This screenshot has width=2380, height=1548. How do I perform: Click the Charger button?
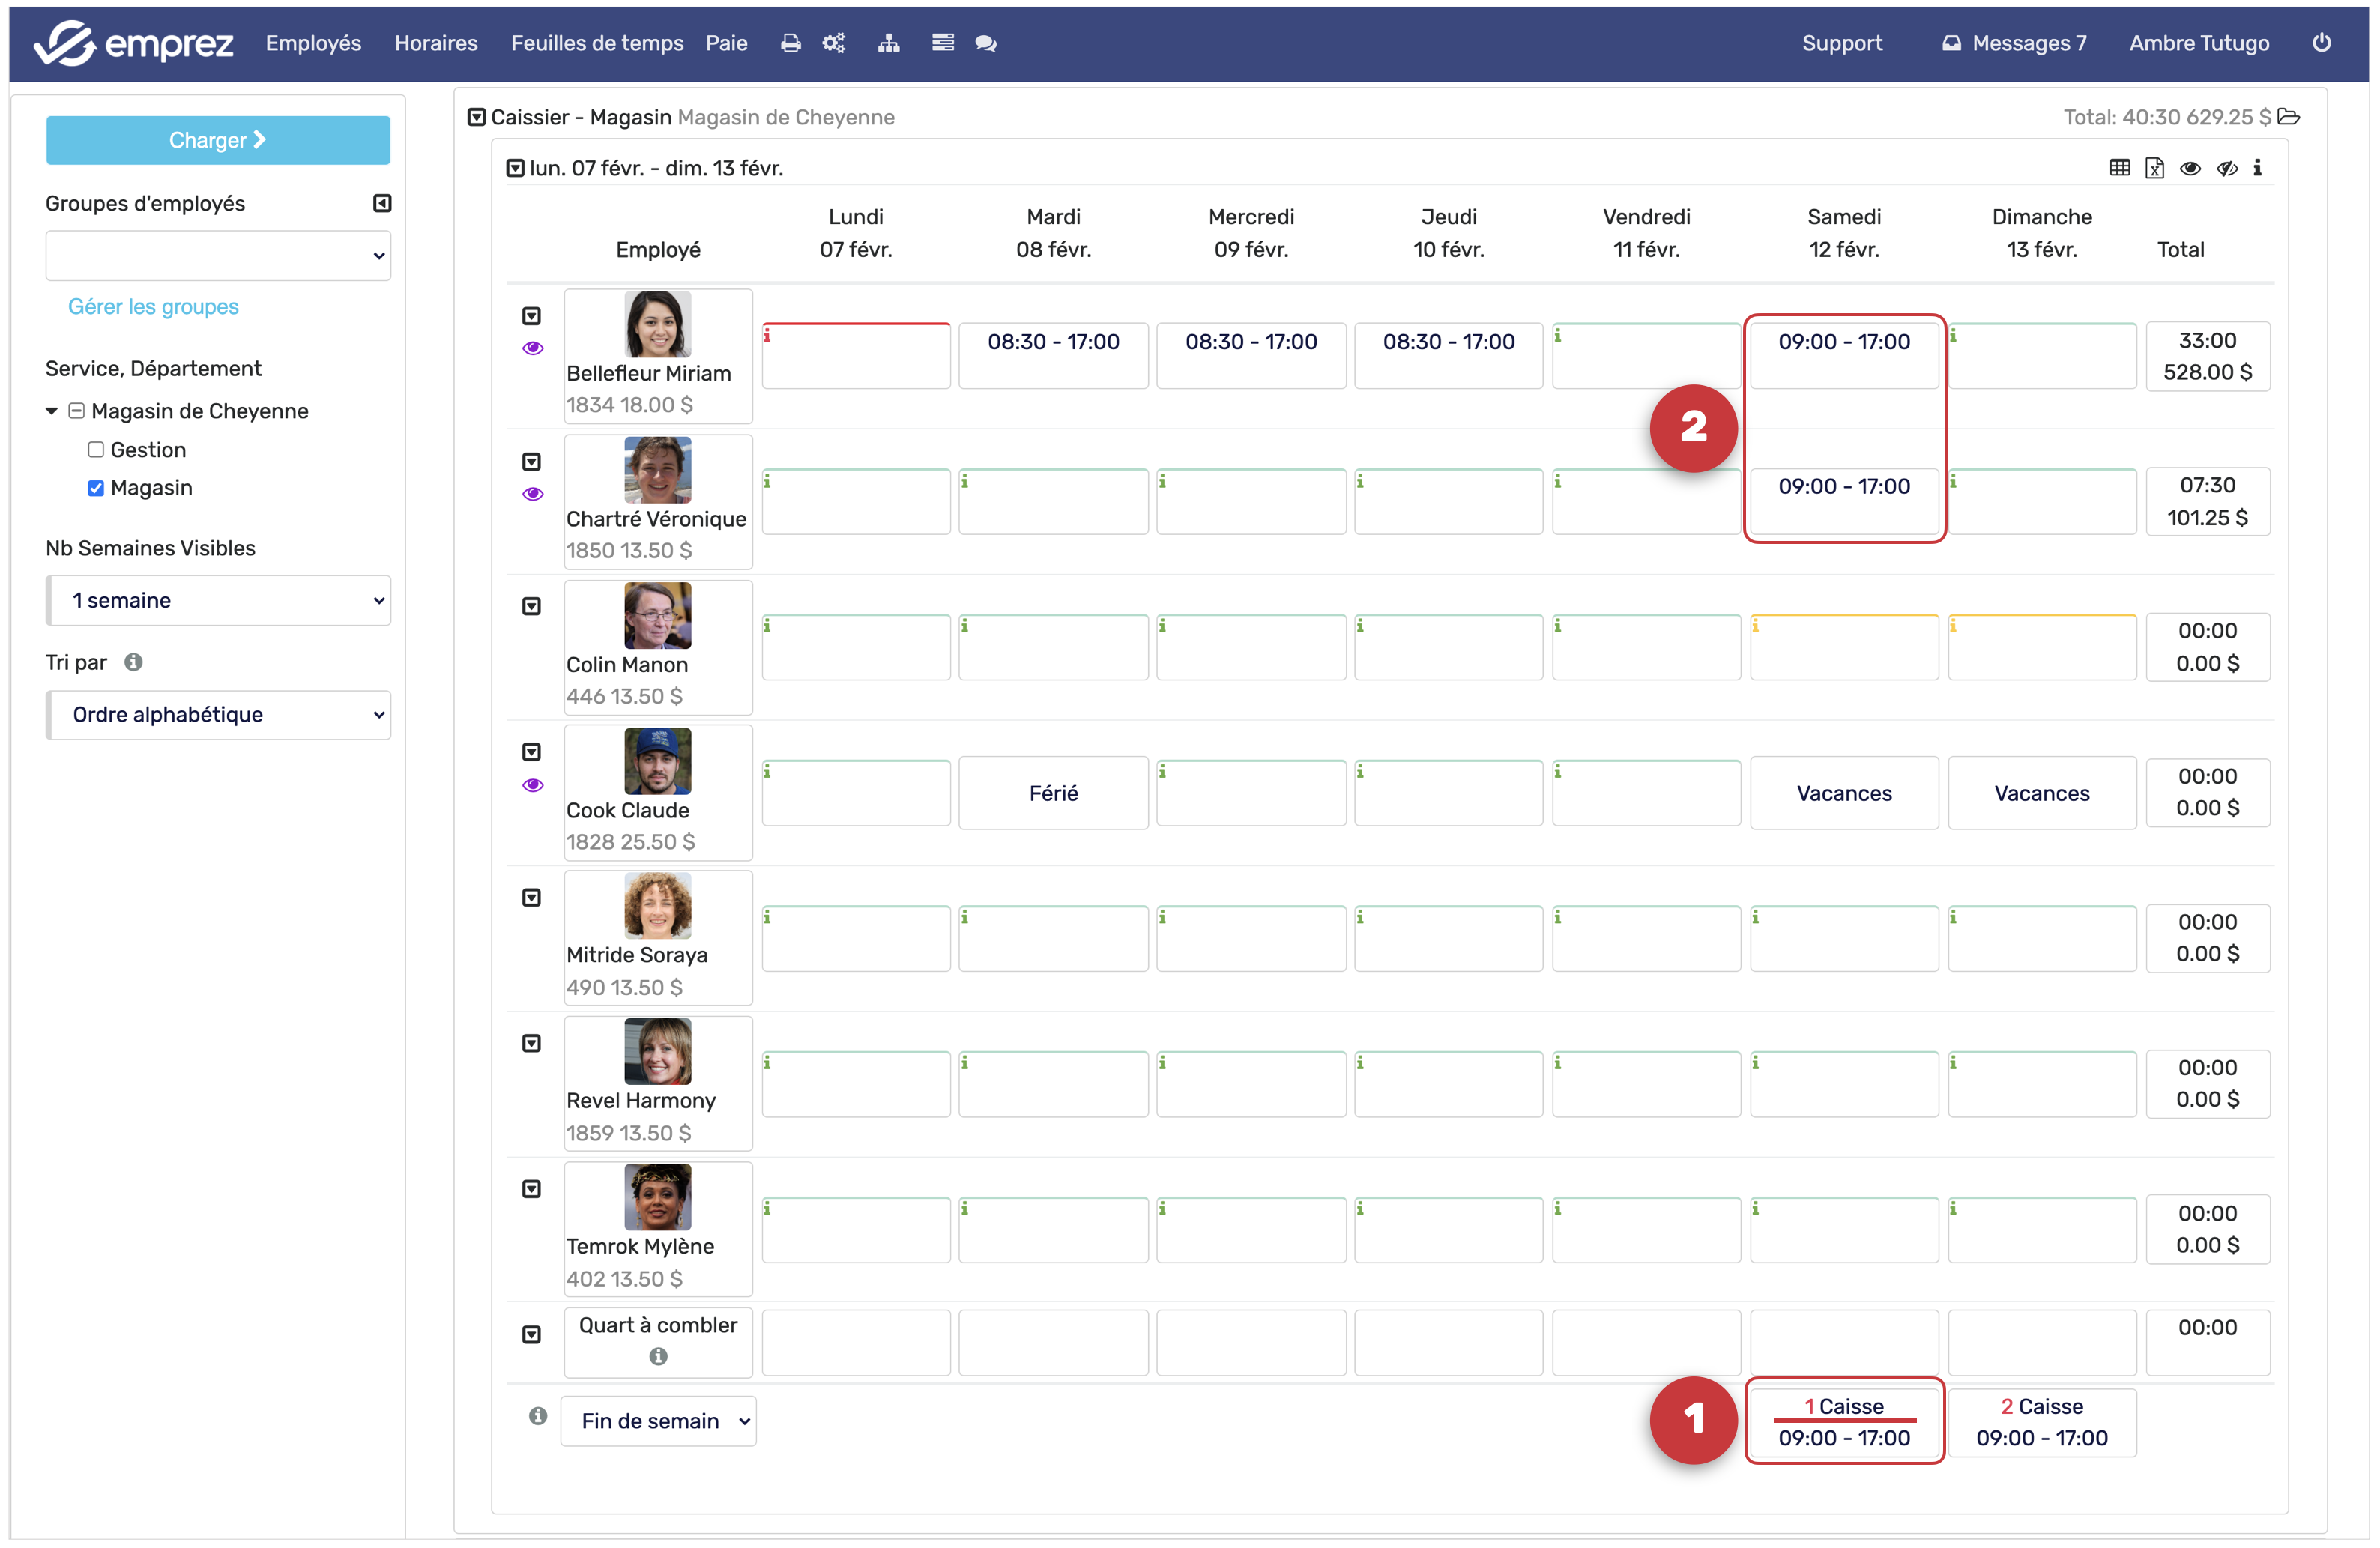click(218, 140)
